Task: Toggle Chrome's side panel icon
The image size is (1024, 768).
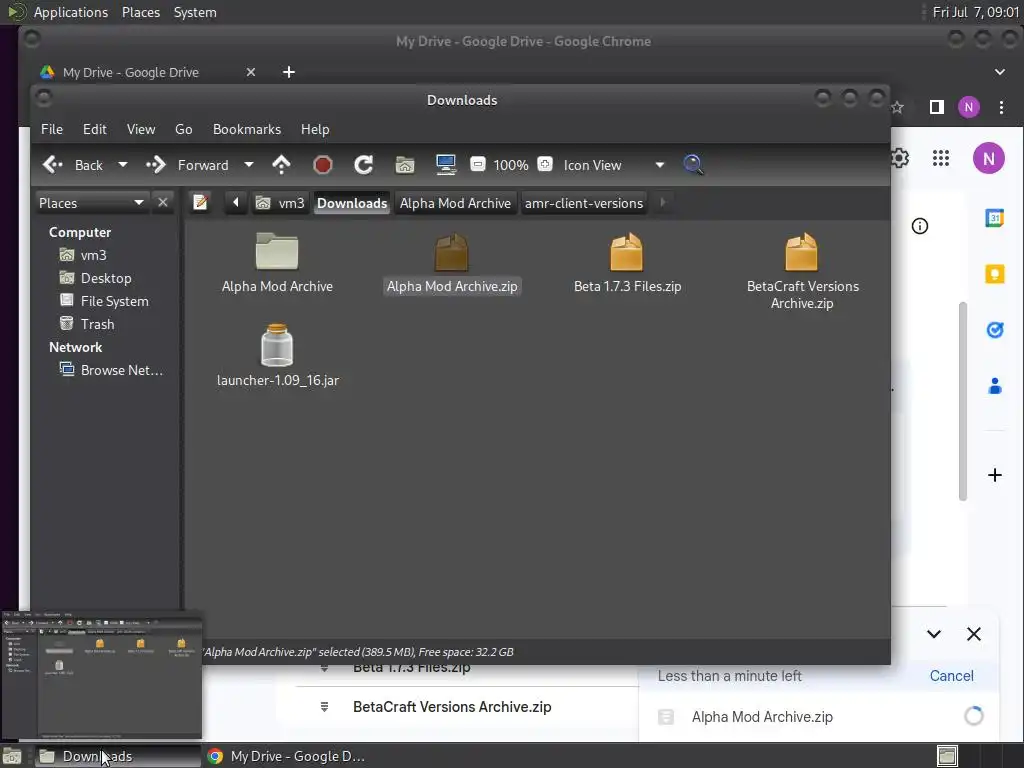Action: [x=936, y=107]
